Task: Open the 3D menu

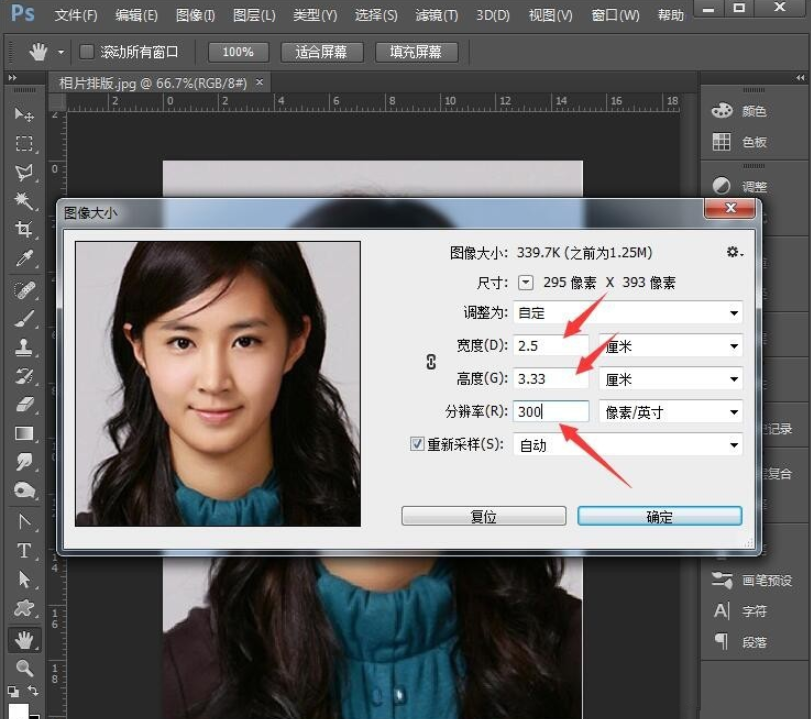Action: coord(493,15)
